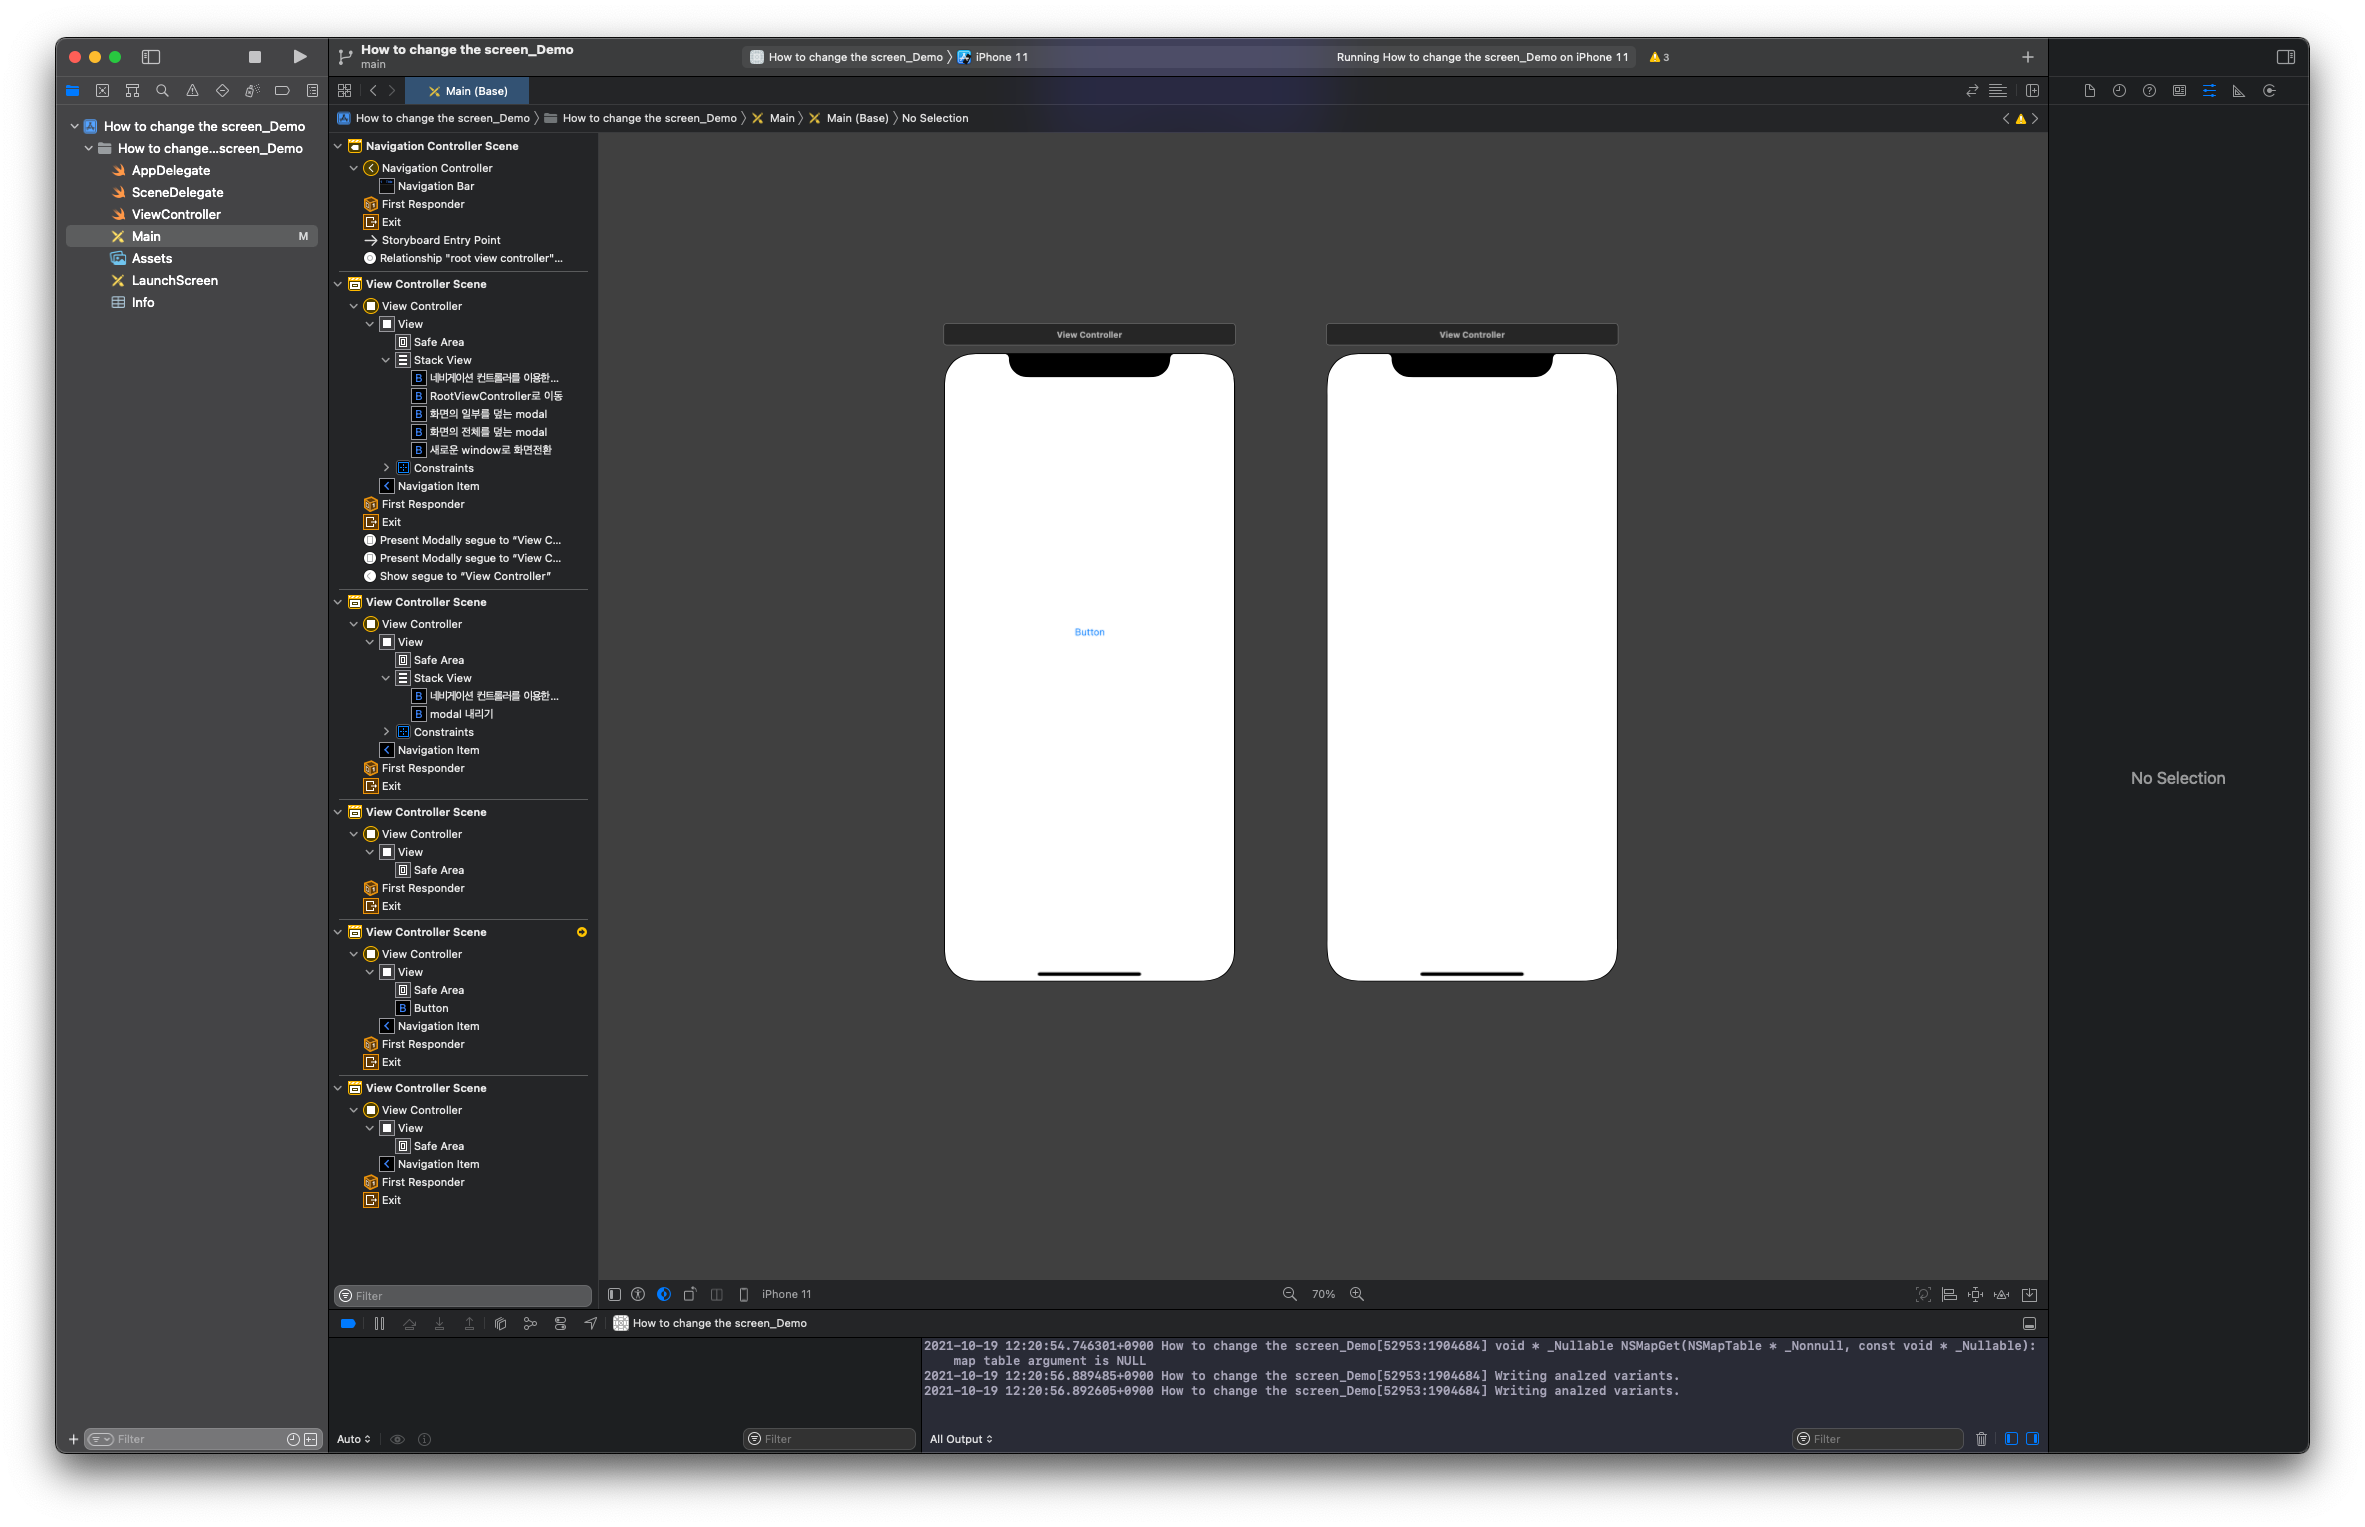
Task: Run the project with the Play button
Action: 299,57
